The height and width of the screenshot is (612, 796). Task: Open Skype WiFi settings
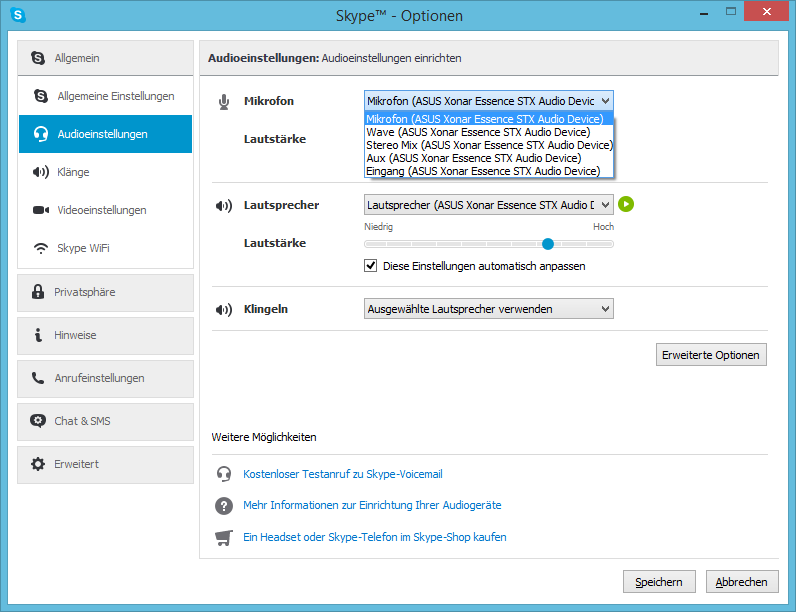point(106,248)
